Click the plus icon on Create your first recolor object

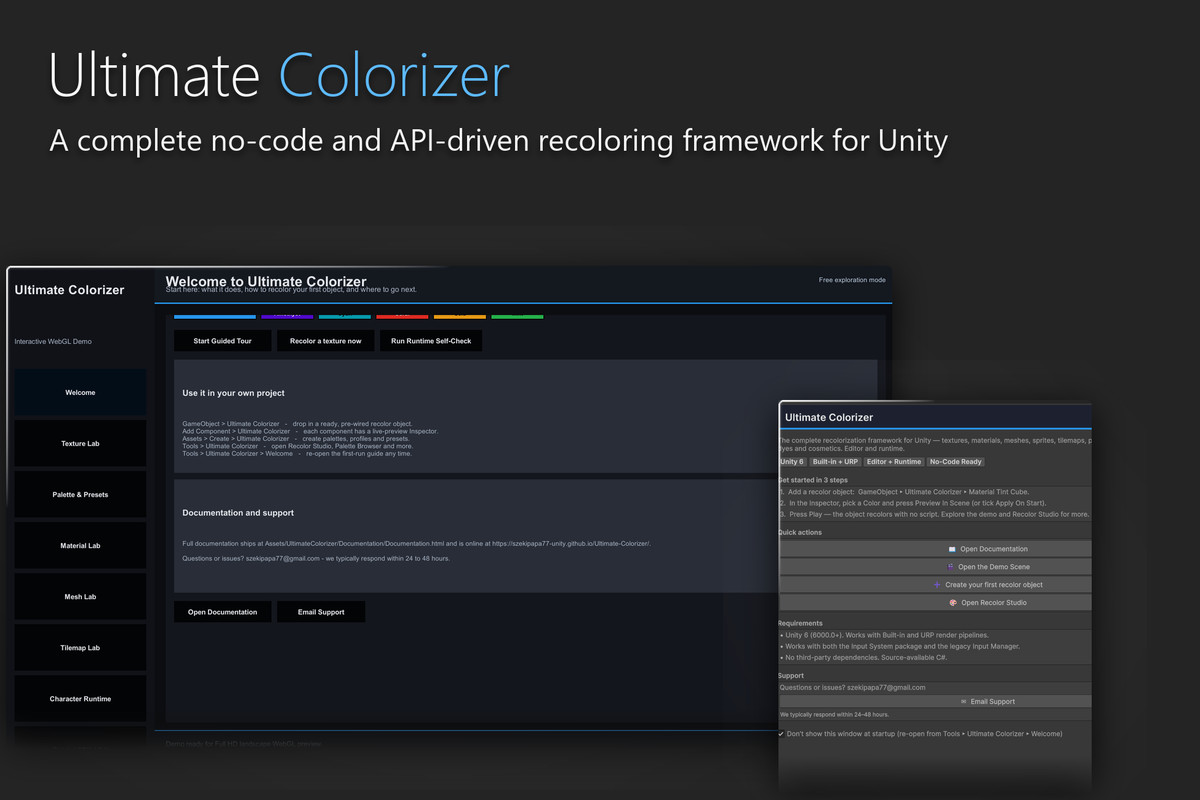(x=937, y=585)
